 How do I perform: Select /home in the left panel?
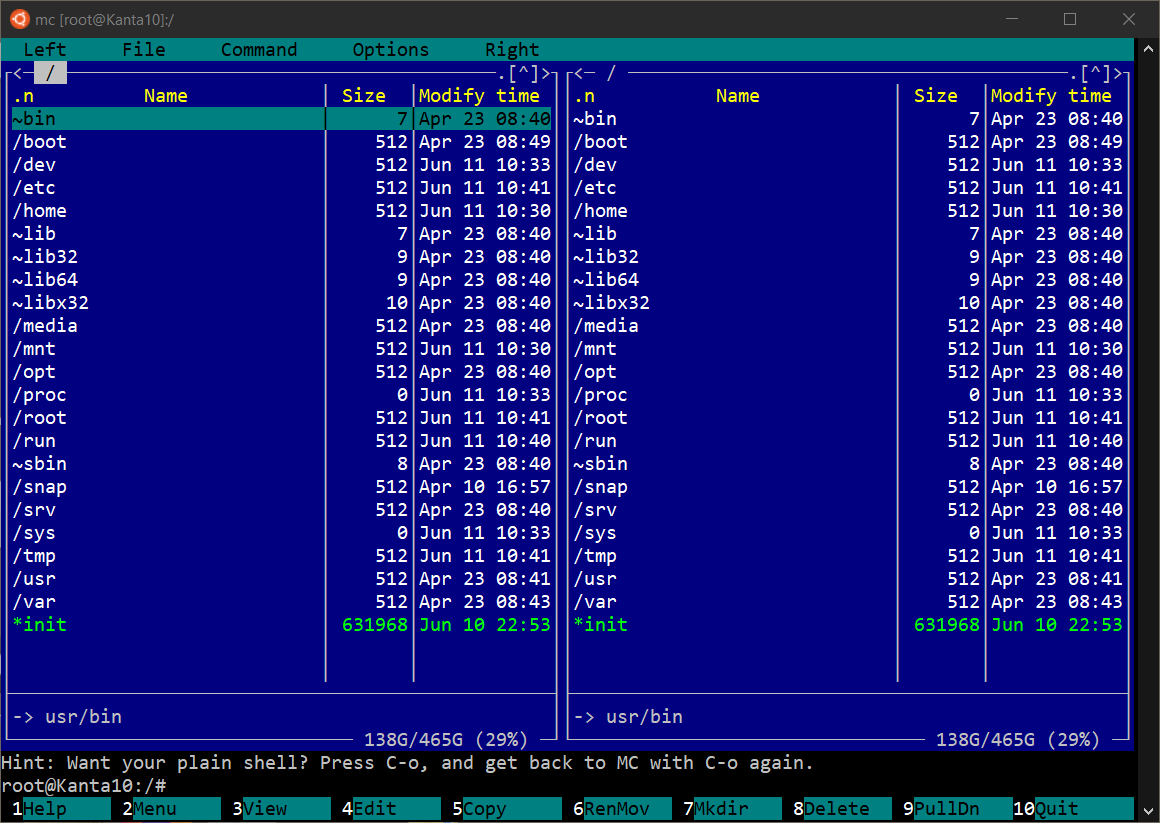coord(281,211)
